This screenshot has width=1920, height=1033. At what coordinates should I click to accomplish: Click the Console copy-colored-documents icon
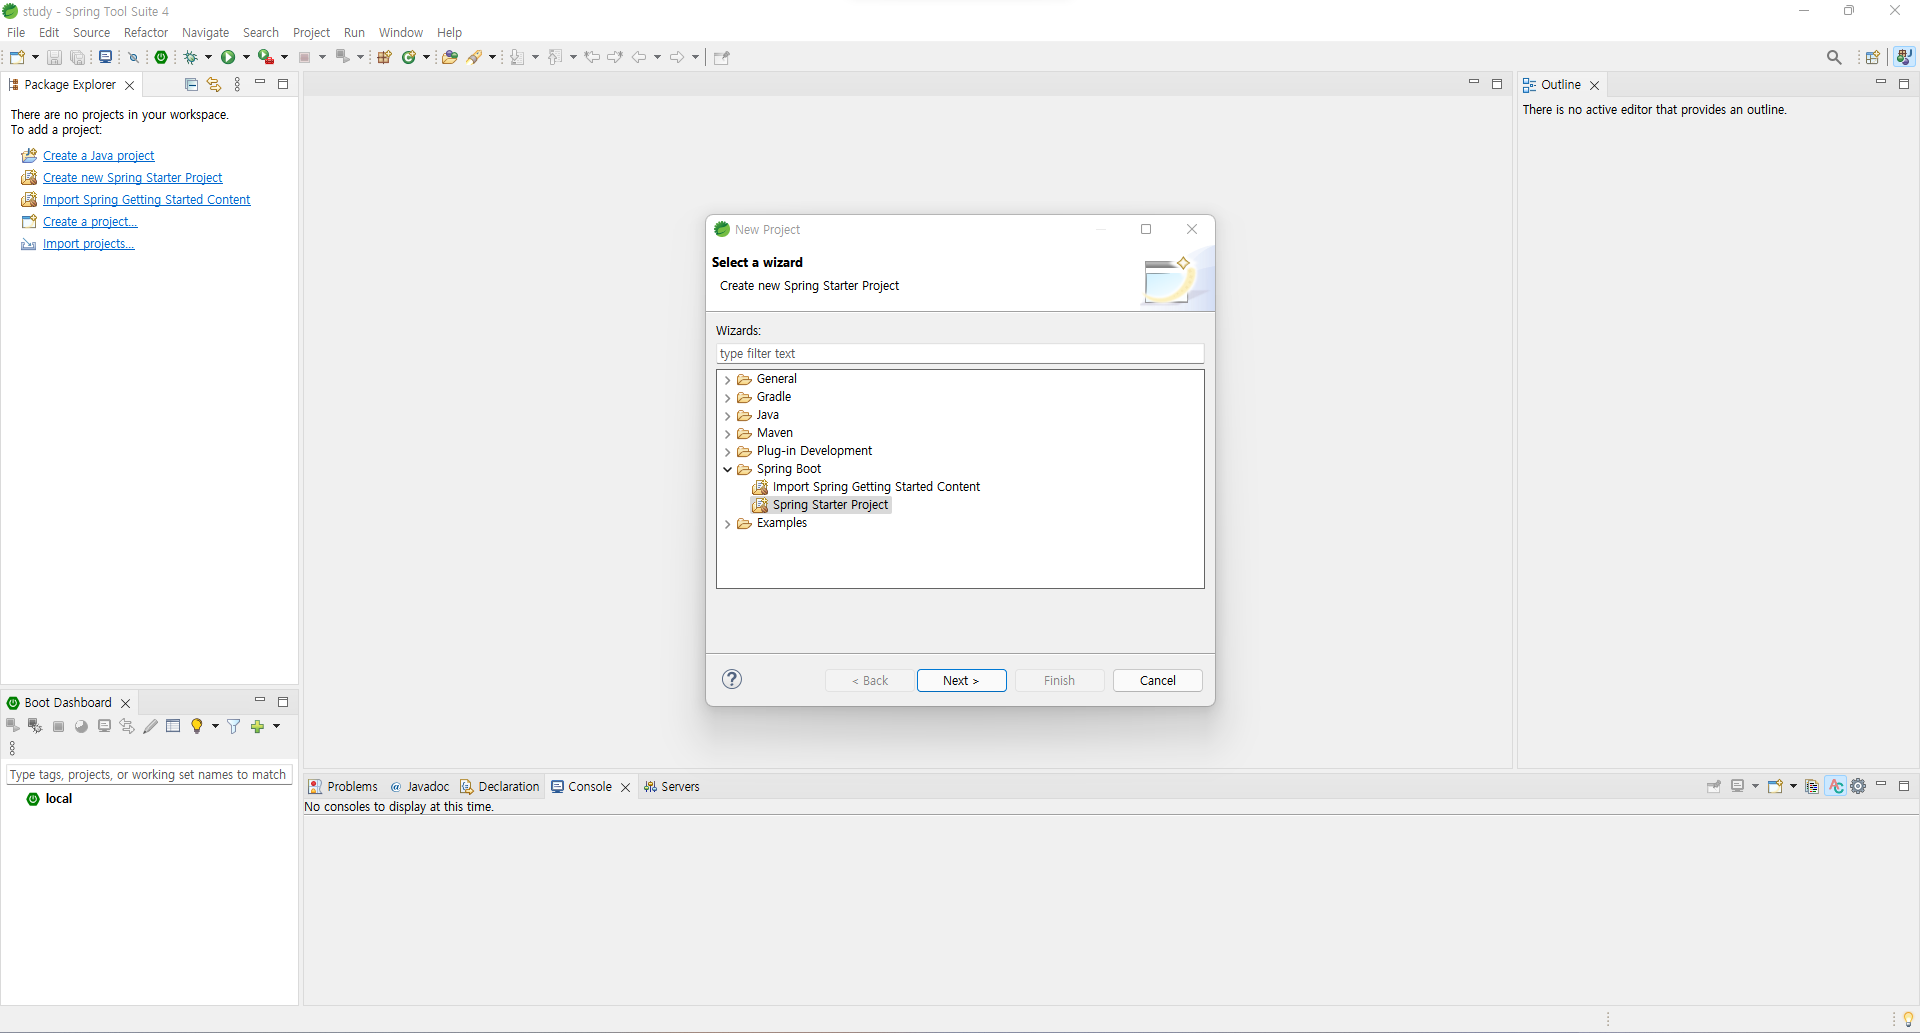pos(1812,786)
